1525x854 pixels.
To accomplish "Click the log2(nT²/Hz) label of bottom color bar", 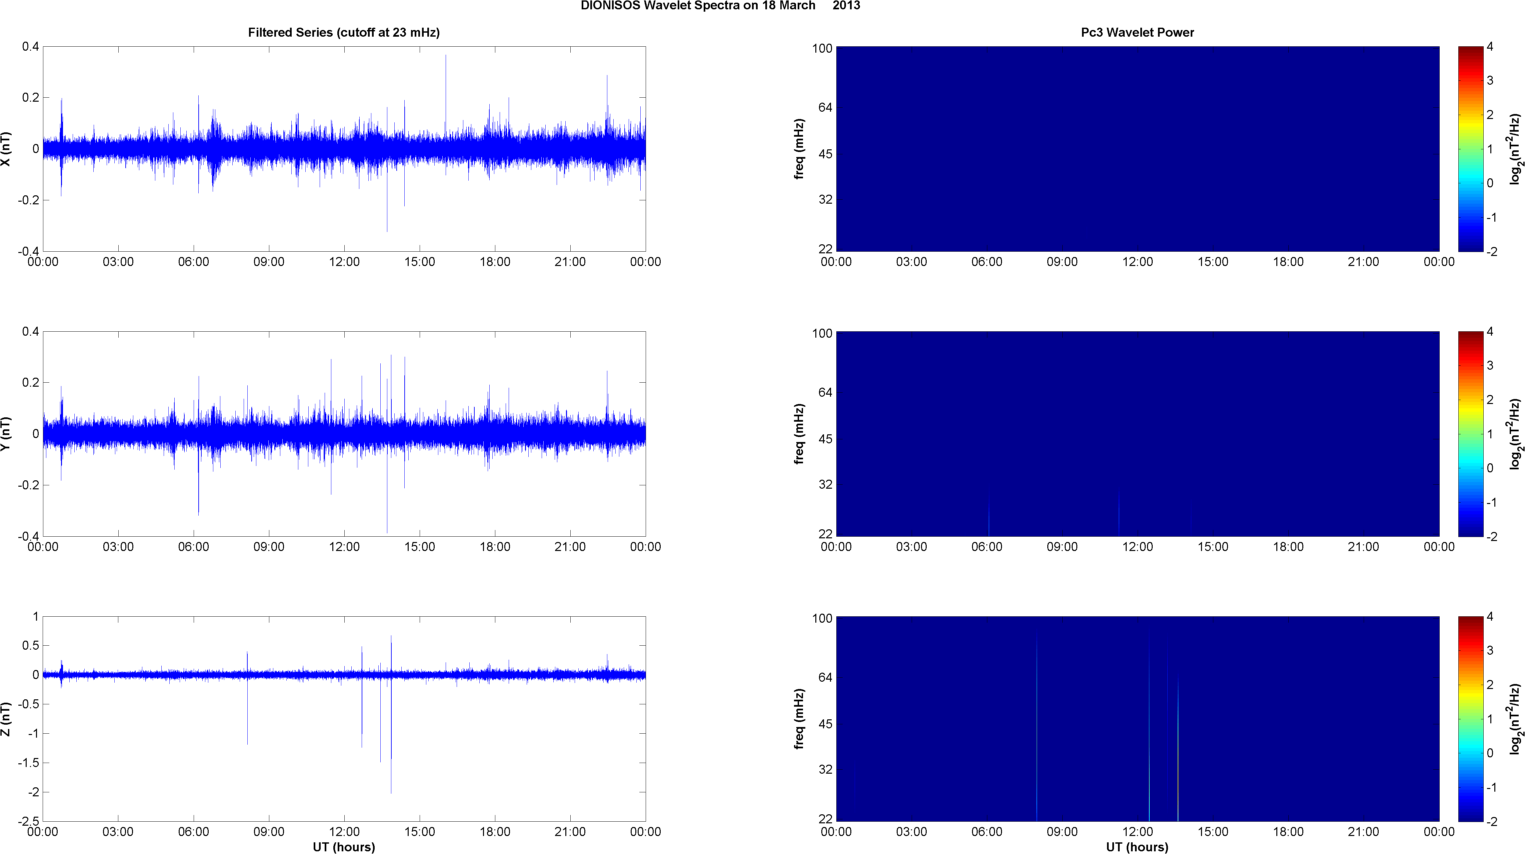I will [x=1516, y=719].
